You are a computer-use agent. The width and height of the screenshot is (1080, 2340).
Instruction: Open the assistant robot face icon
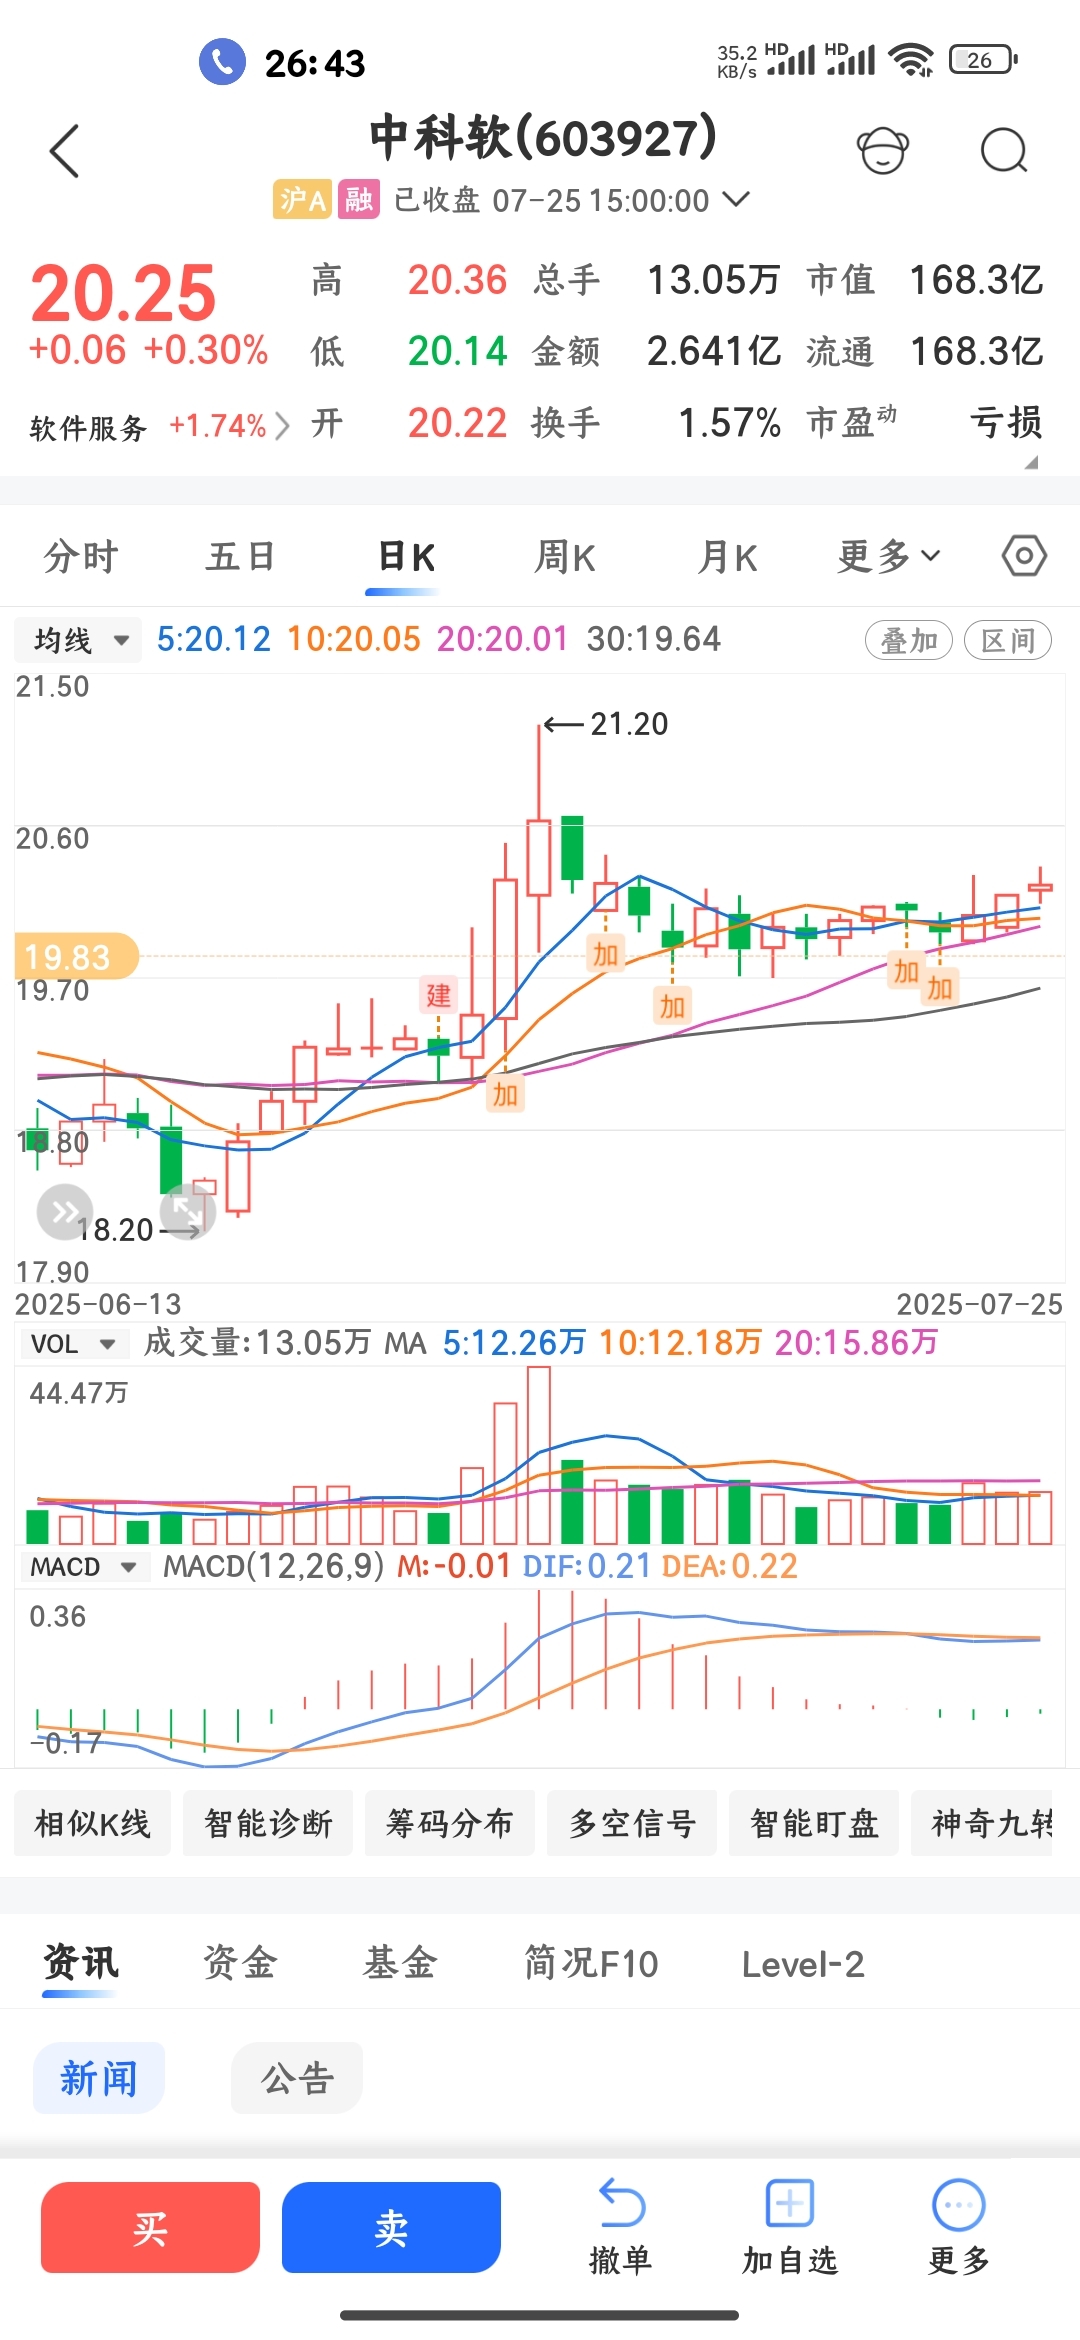(x=883, y=151)
